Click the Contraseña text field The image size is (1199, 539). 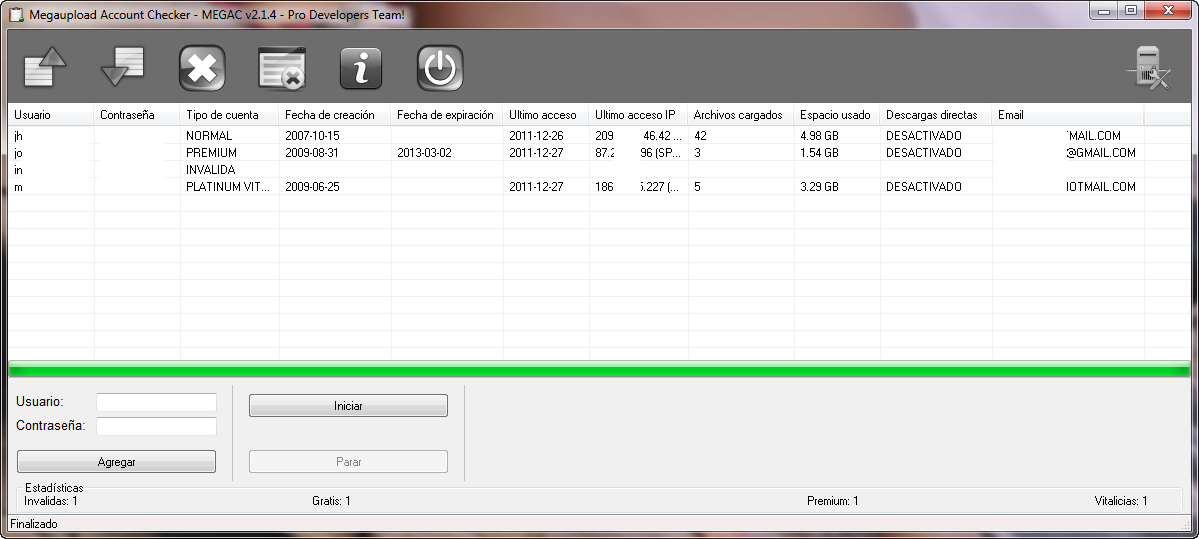click(x=157, y=426)
